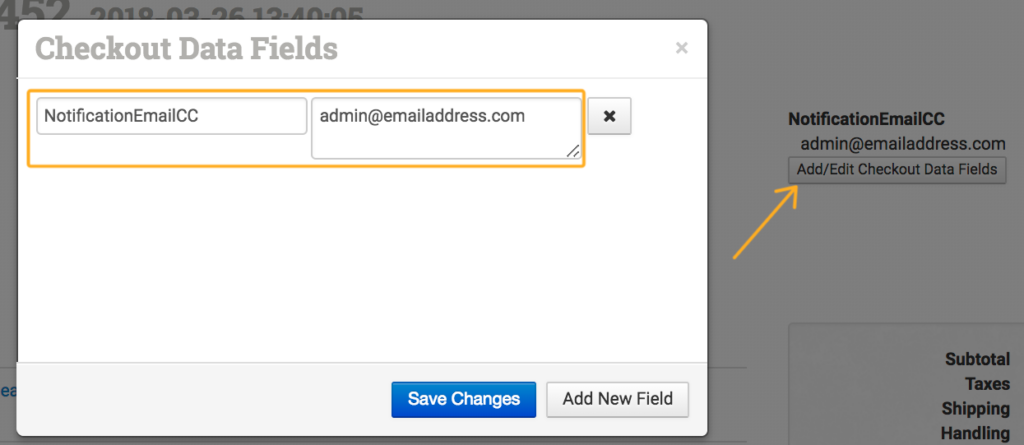Click the Checkout Data Fields dialog heading
The width and height of the screenshot is (1024, 445).
[x=186, y=48]
